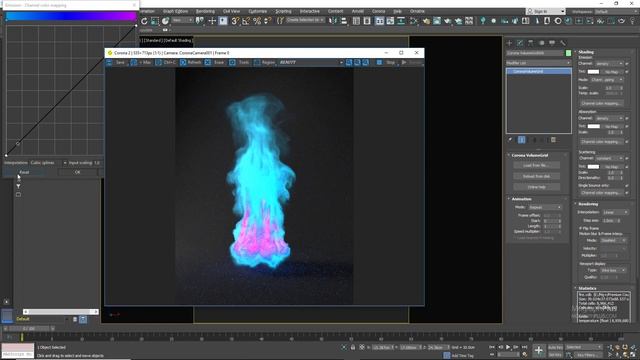Screen dimensions: 640x360
Task: Click Region icon in Corona frame buffer
Action: coord(257,62)
